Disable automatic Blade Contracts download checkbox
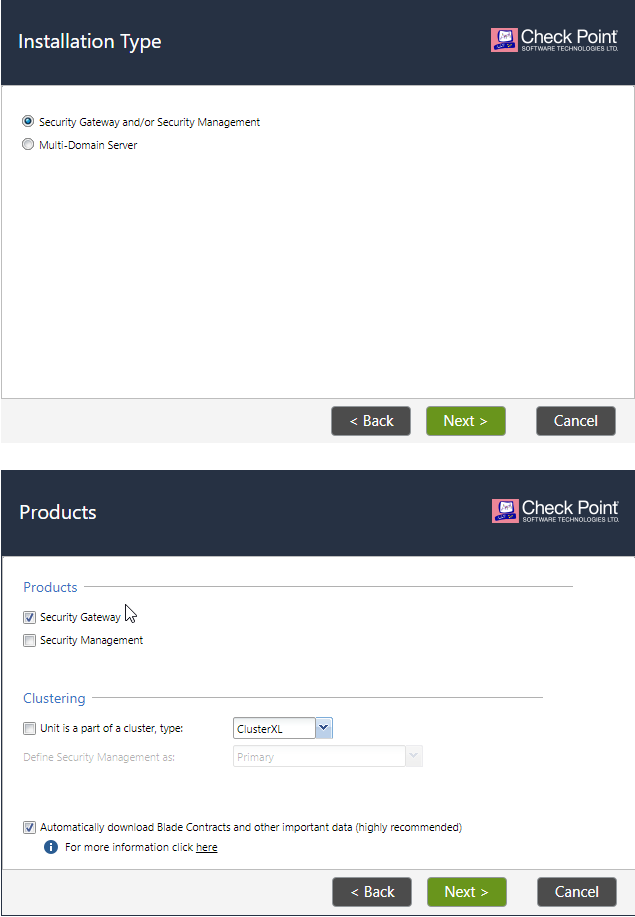 (29, 828)
